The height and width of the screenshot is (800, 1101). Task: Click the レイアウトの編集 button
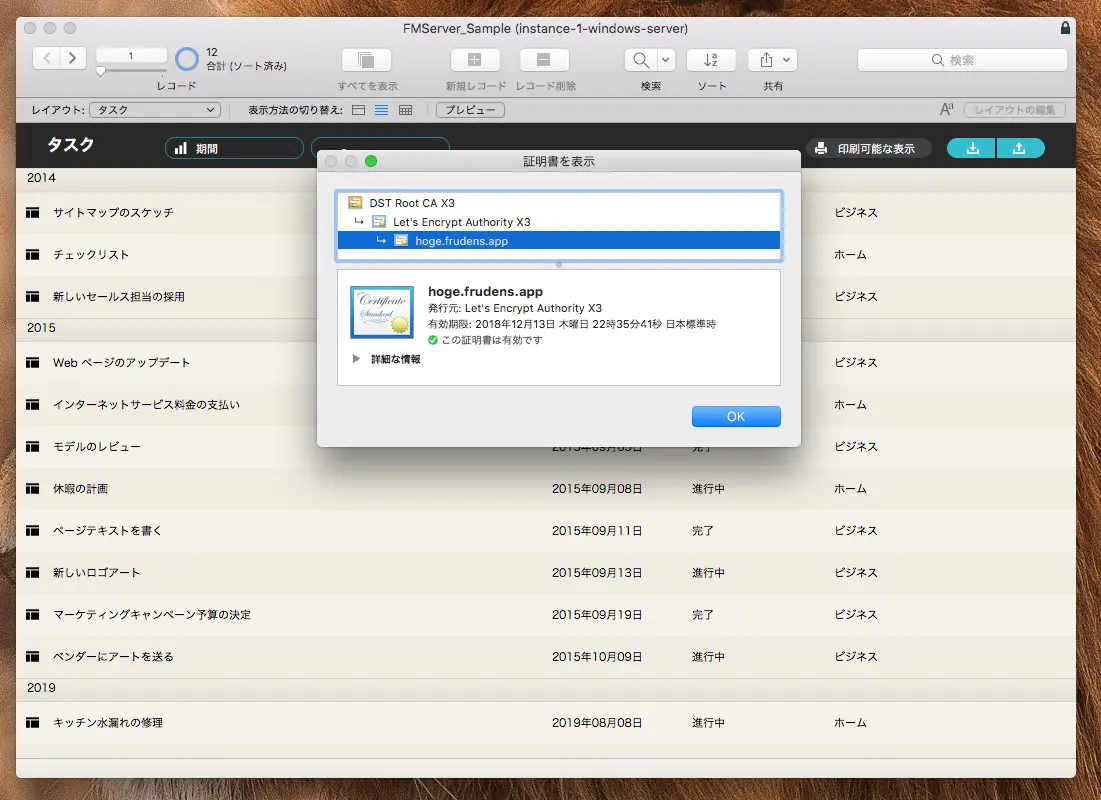[x=1015, y=110]
